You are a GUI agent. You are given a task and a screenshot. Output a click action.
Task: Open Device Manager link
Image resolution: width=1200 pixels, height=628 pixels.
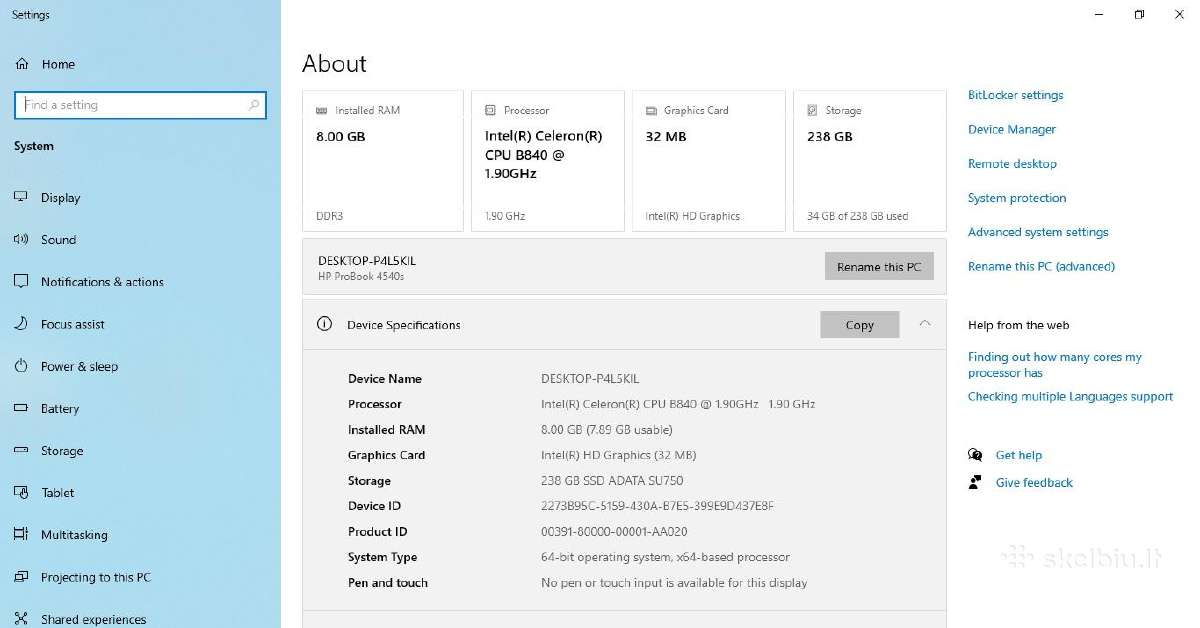1011,129
